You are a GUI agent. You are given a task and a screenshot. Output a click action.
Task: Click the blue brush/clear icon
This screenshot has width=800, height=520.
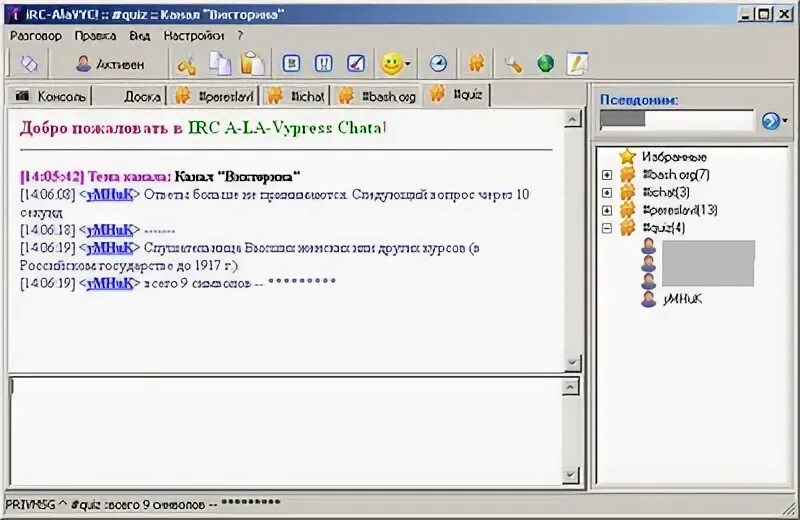point(356,64)
